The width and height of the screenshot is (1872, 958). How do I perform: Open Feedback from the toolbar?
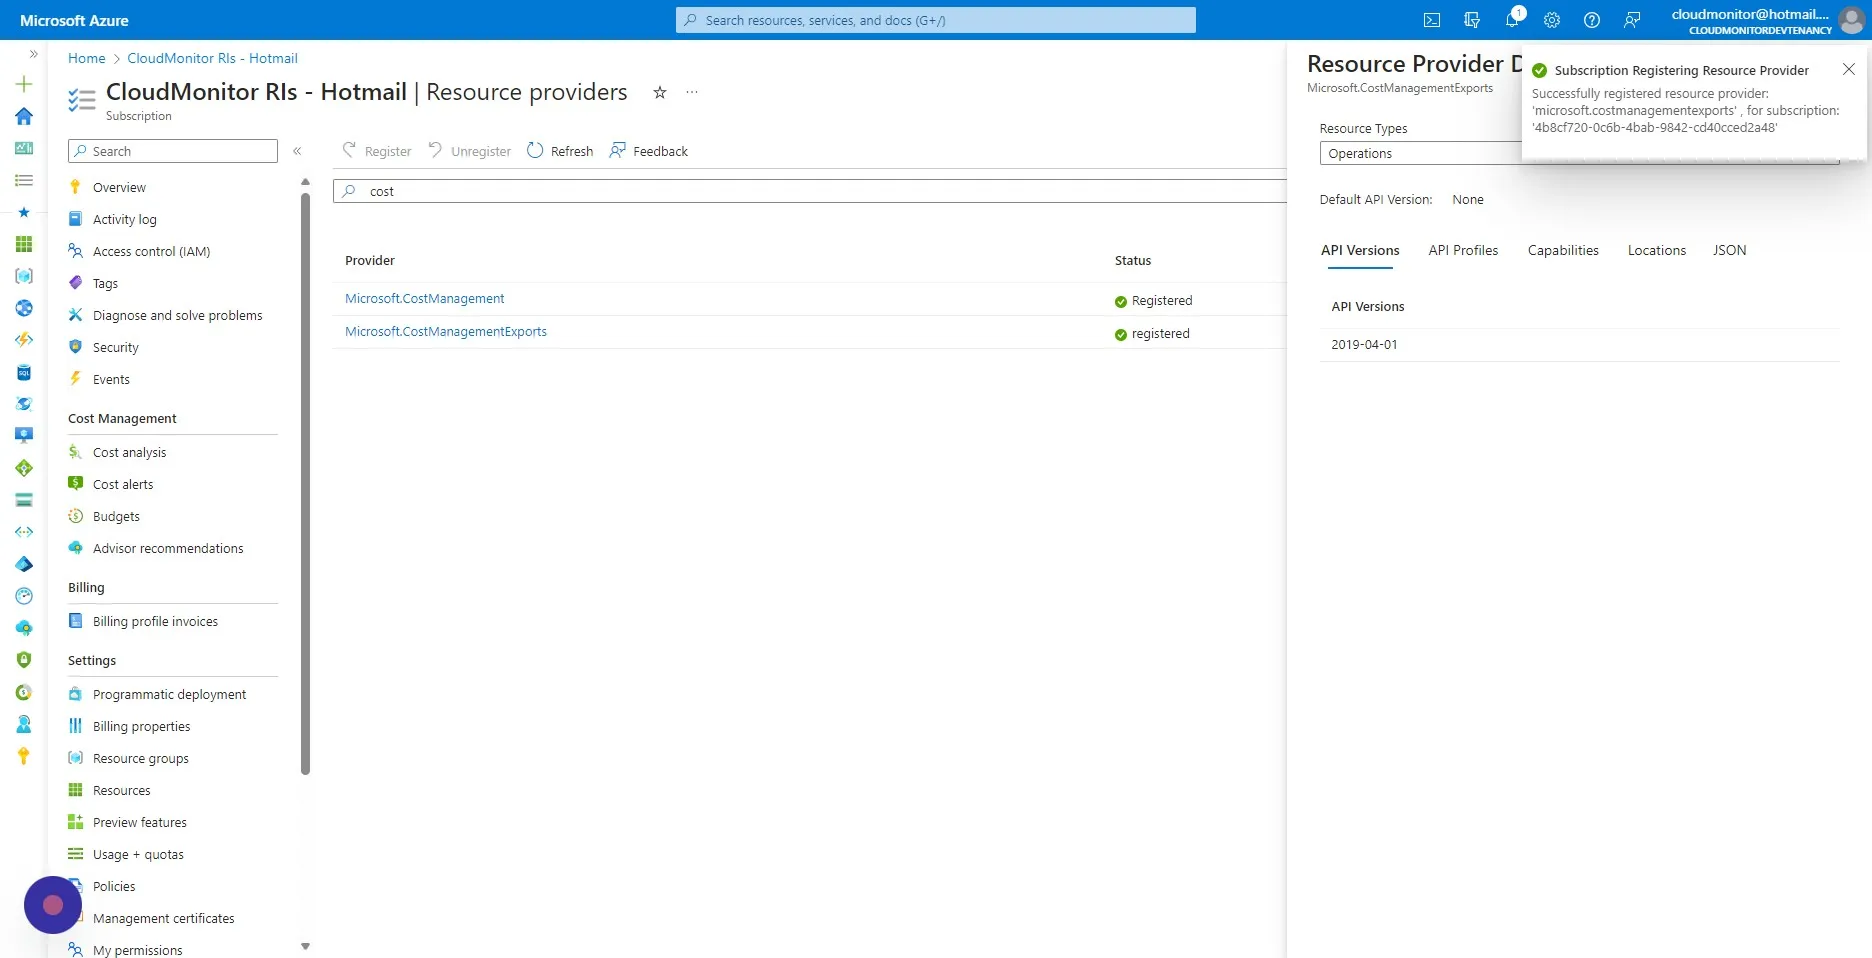[649, 151]
